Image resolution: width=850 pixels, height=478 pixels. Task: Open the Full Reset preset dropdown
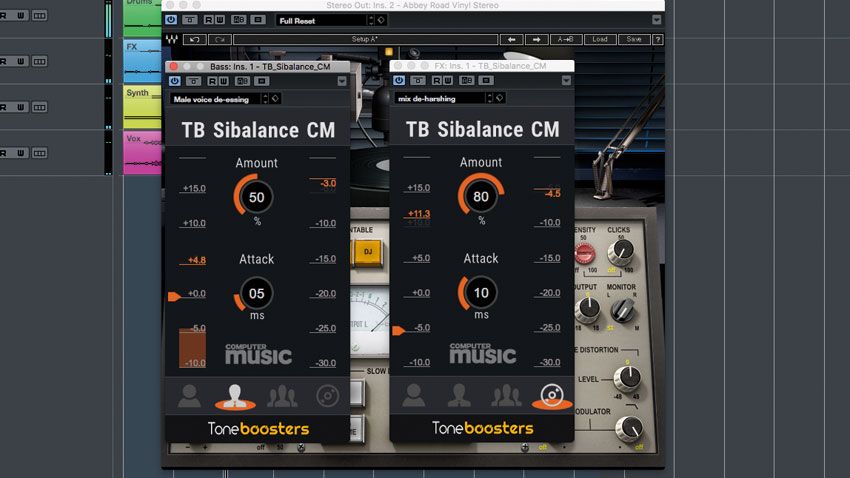(x=321, y=21)
